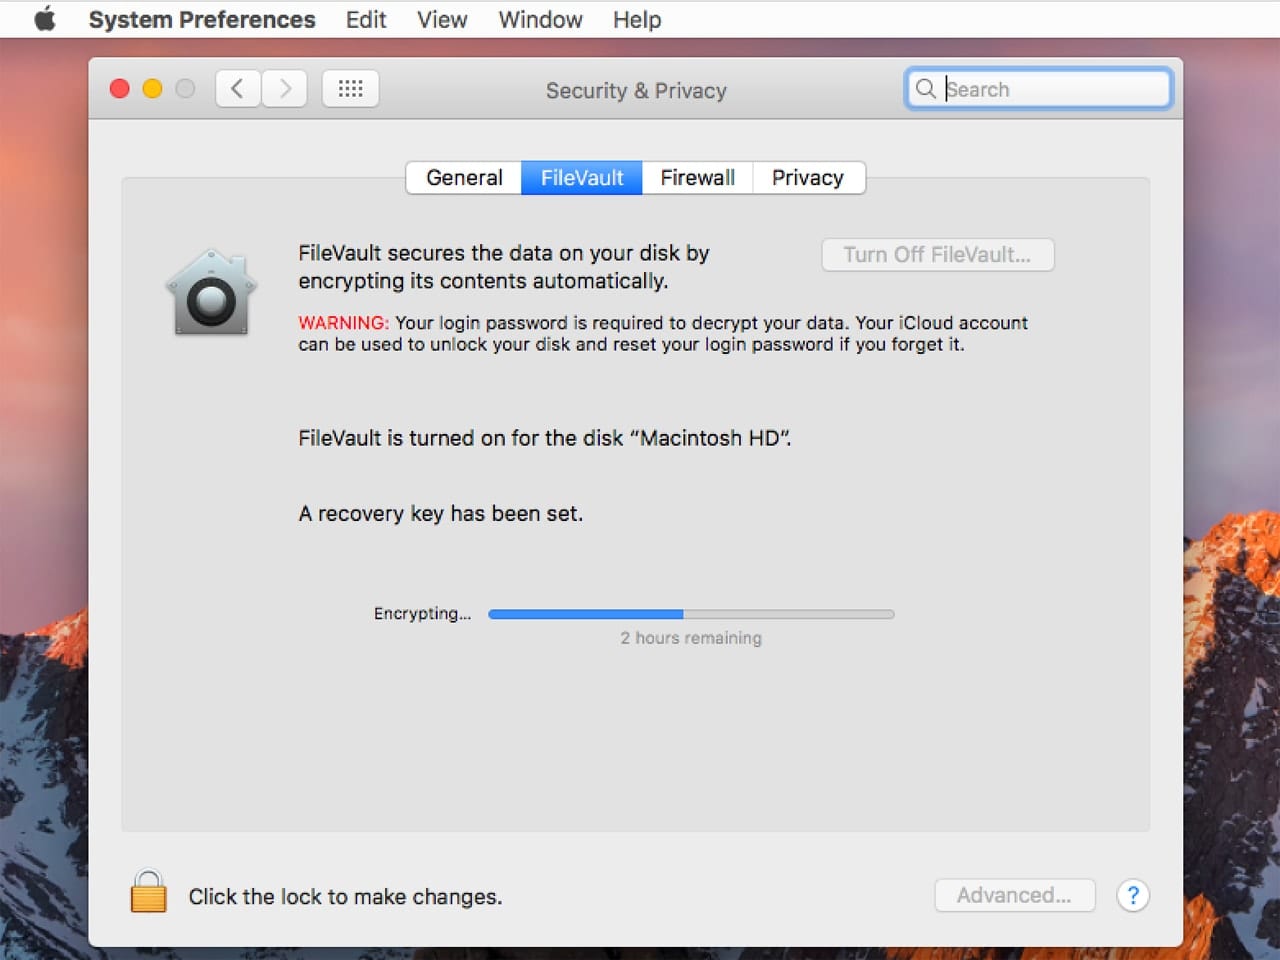Open help with the question mark button

[1132, 895]
